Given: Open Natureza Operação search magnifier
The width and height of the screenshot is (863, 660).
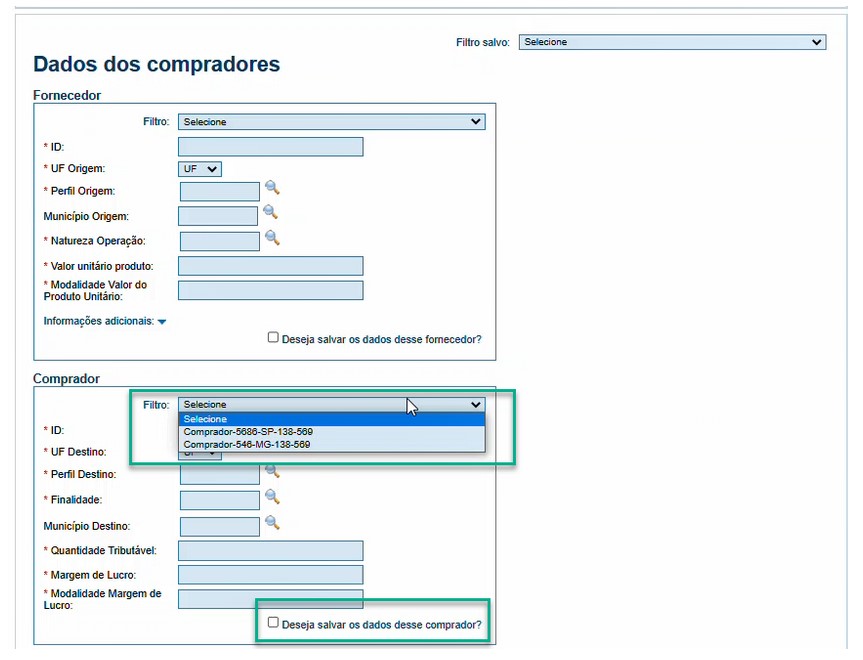Looking at the screenshot, I should coord(272,237).
